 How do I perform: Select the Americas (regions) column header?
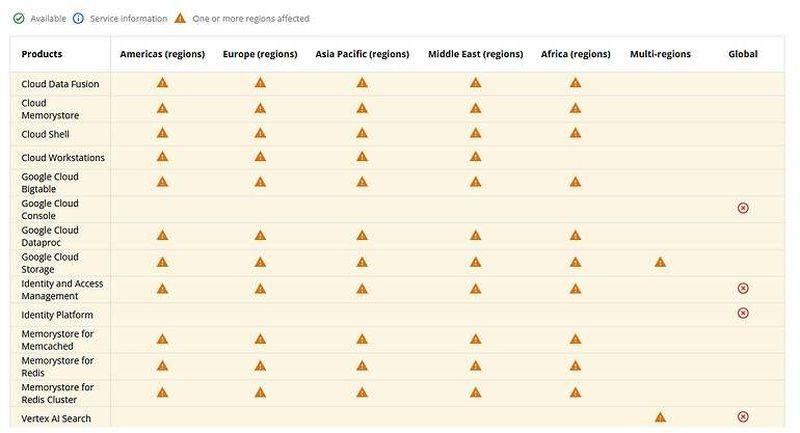pos(162,54)
